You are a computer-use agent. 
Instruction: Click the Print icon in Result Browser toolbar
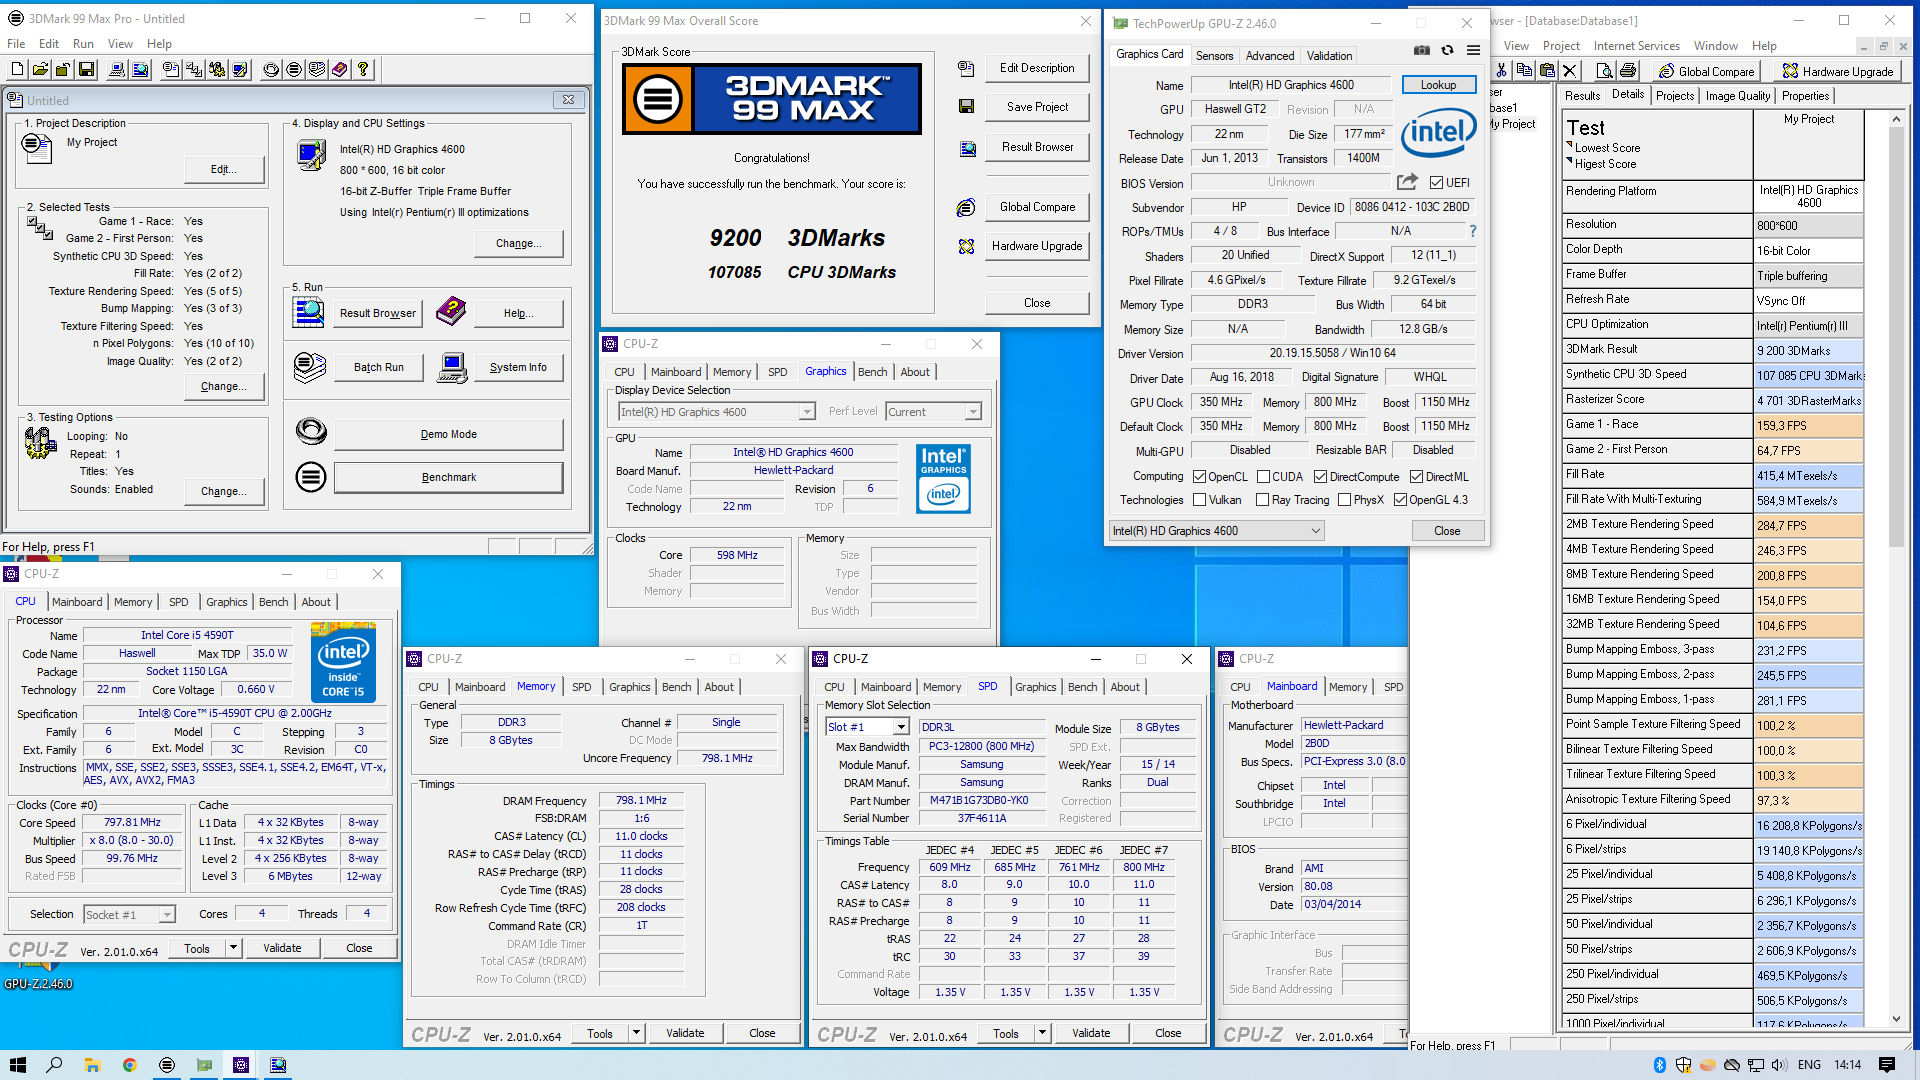point(1628,71)
